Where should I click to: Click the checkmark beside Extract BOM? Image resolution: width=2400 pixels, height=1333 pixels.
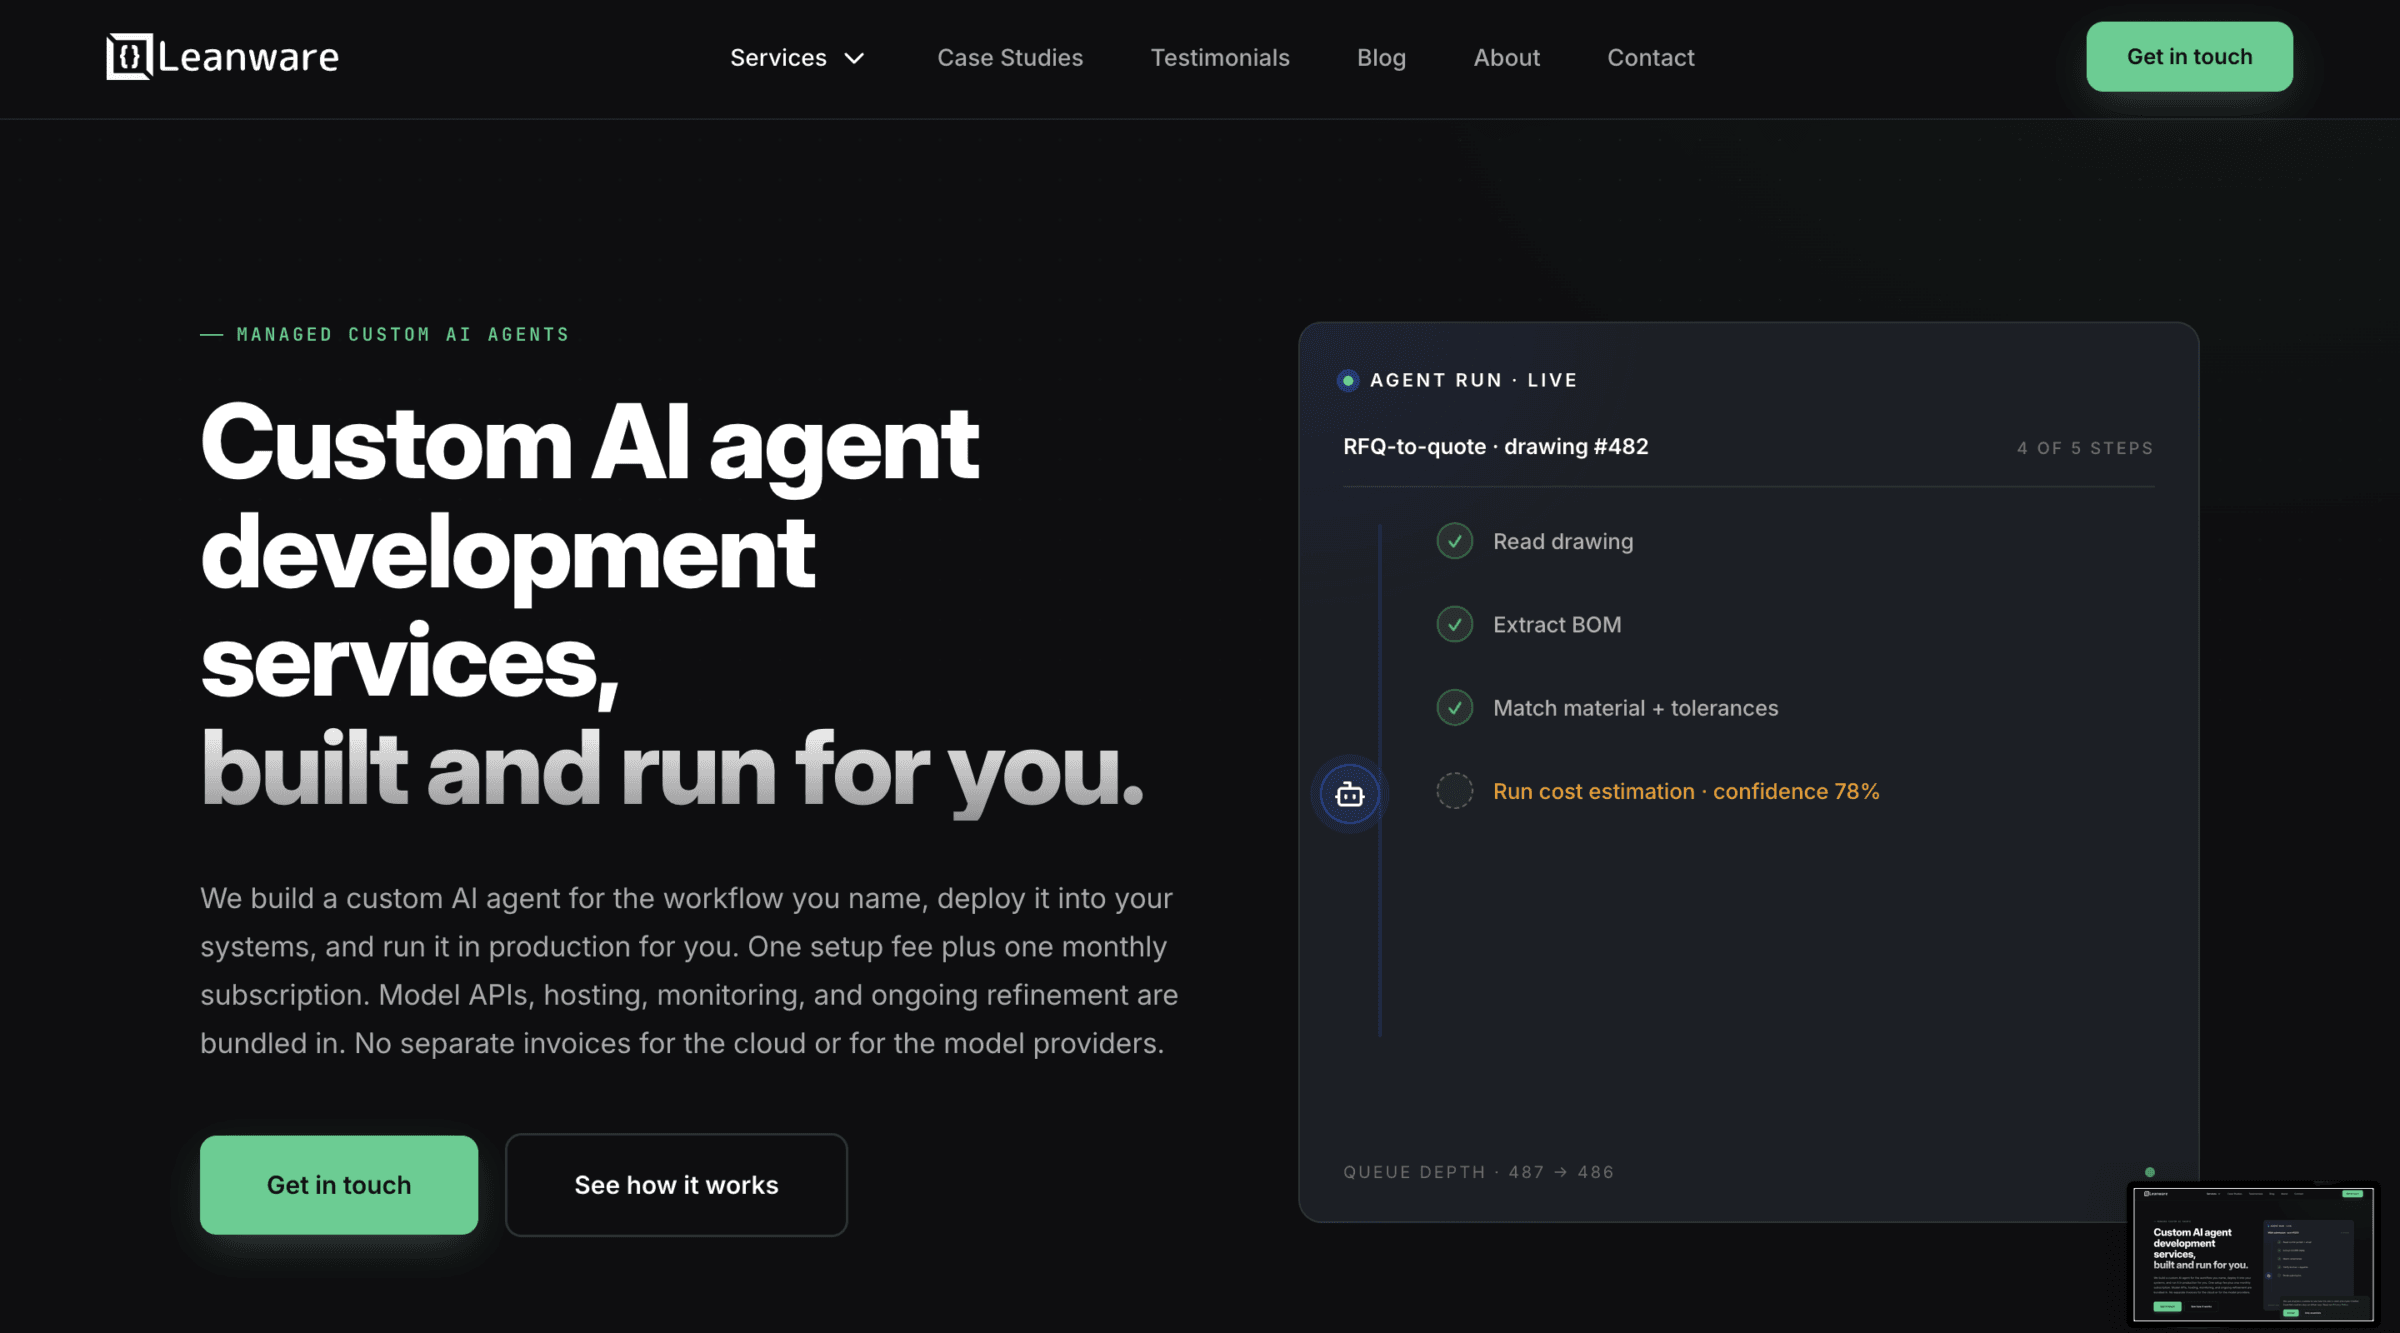[1454, 625]
